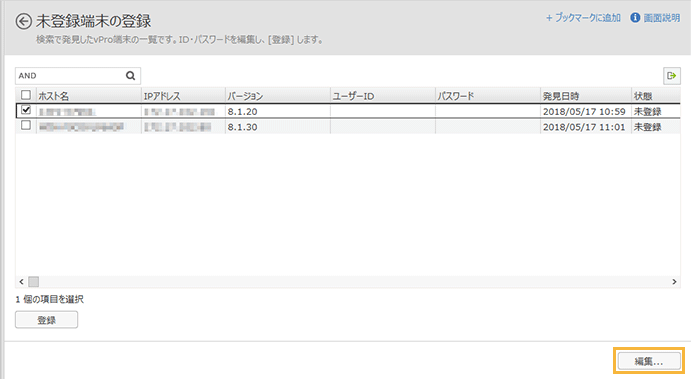Sort by パスワード column header

[488, 96]
